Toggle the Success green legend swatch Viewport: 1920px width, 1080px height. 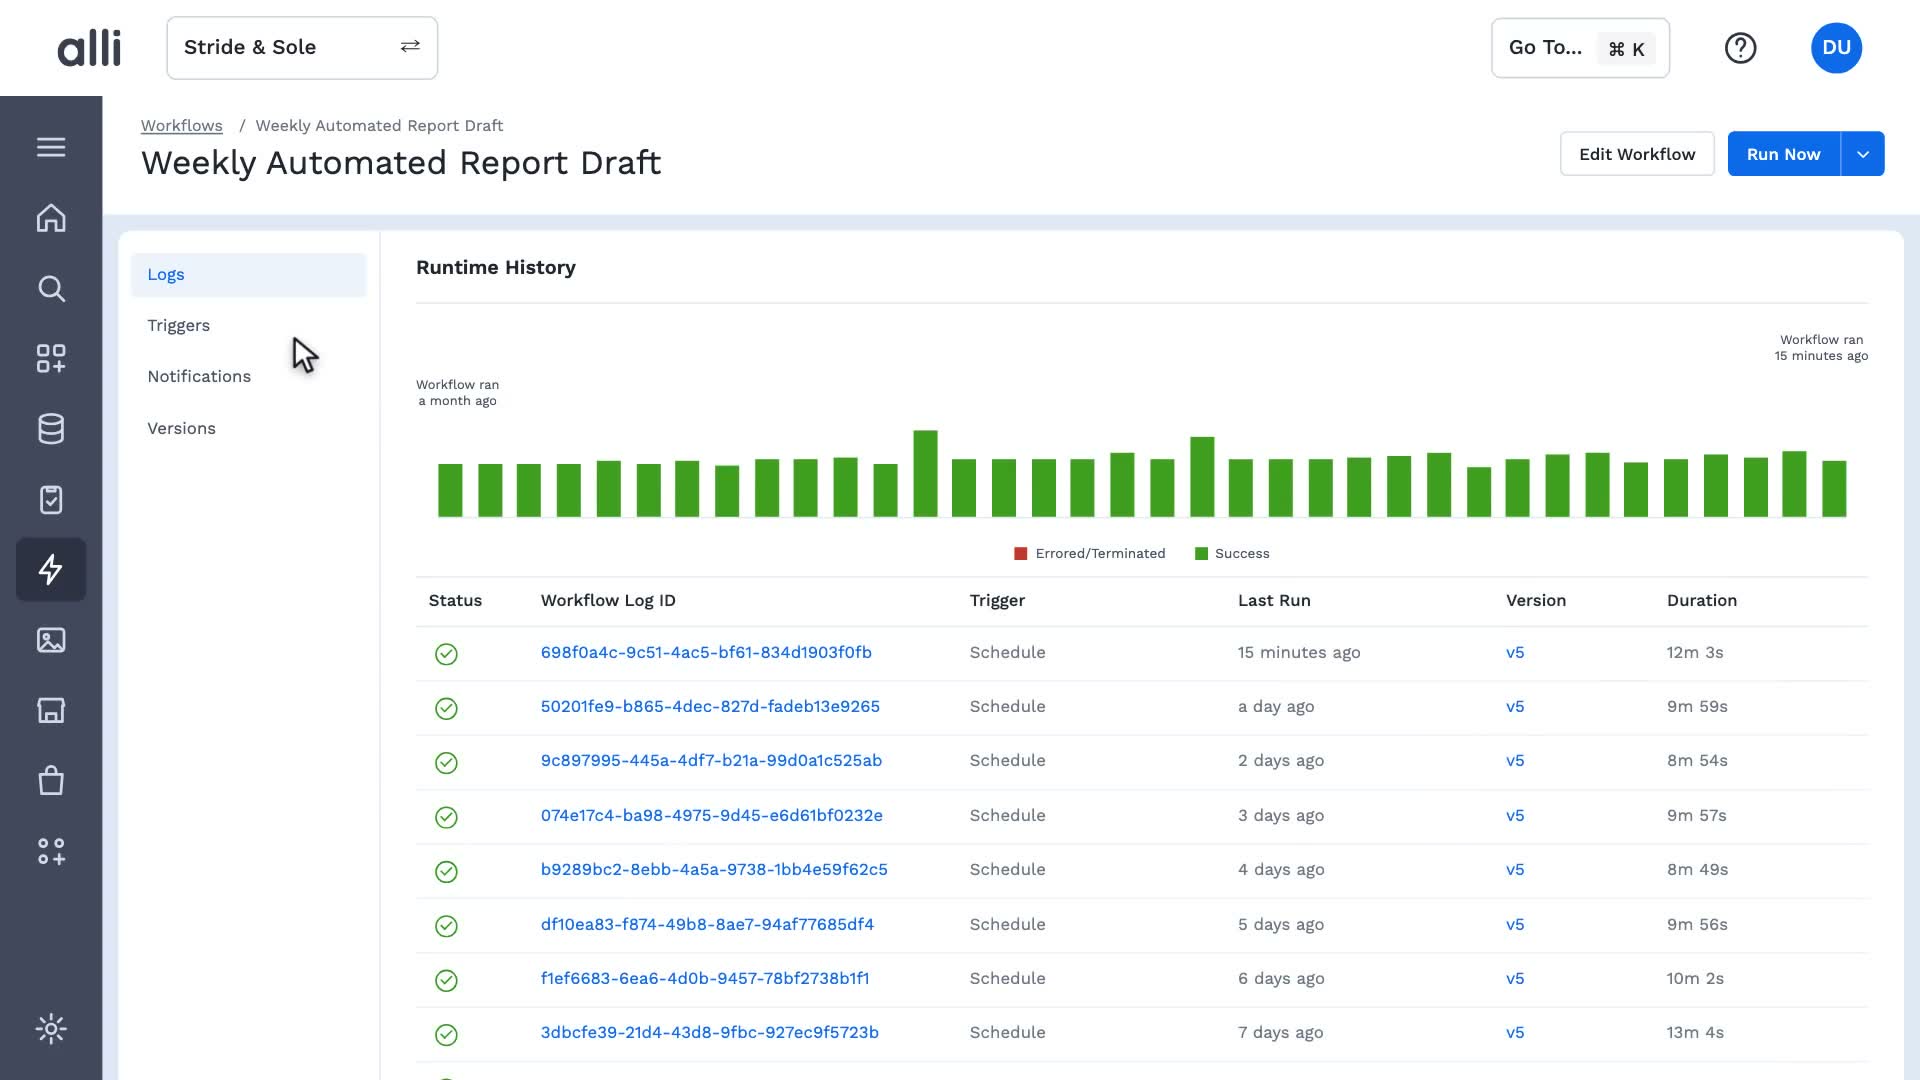click(1201, 554)
